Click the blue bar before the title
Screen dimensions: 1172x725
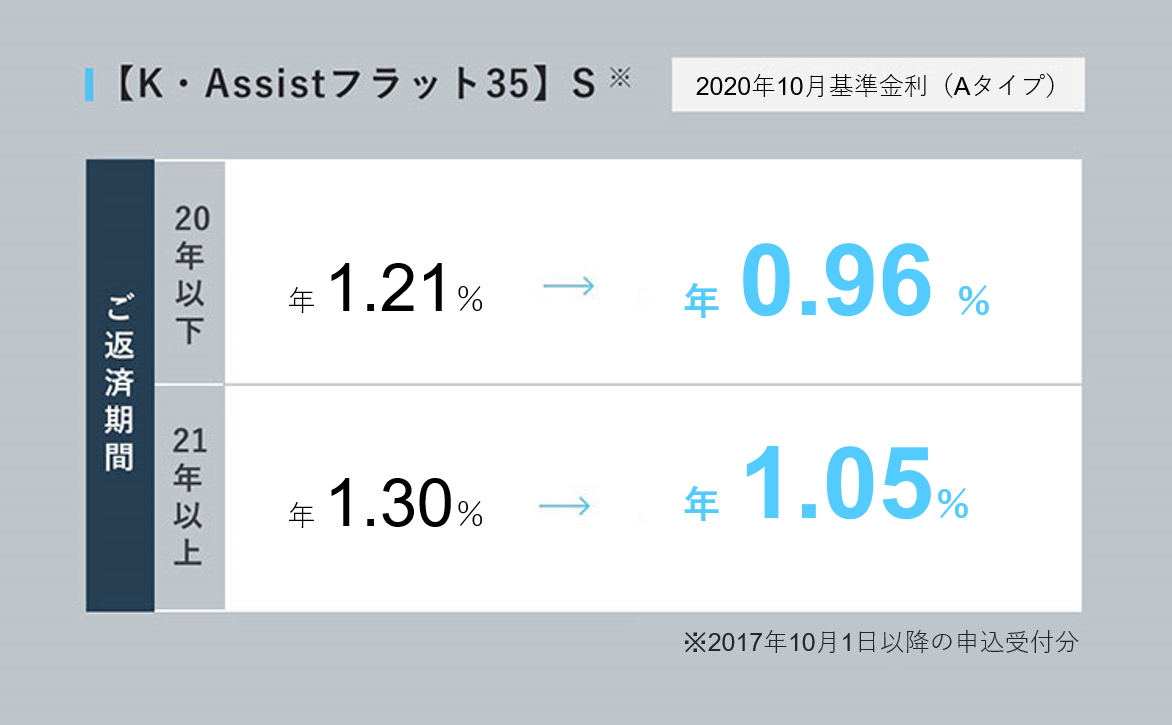coord(90,84)
